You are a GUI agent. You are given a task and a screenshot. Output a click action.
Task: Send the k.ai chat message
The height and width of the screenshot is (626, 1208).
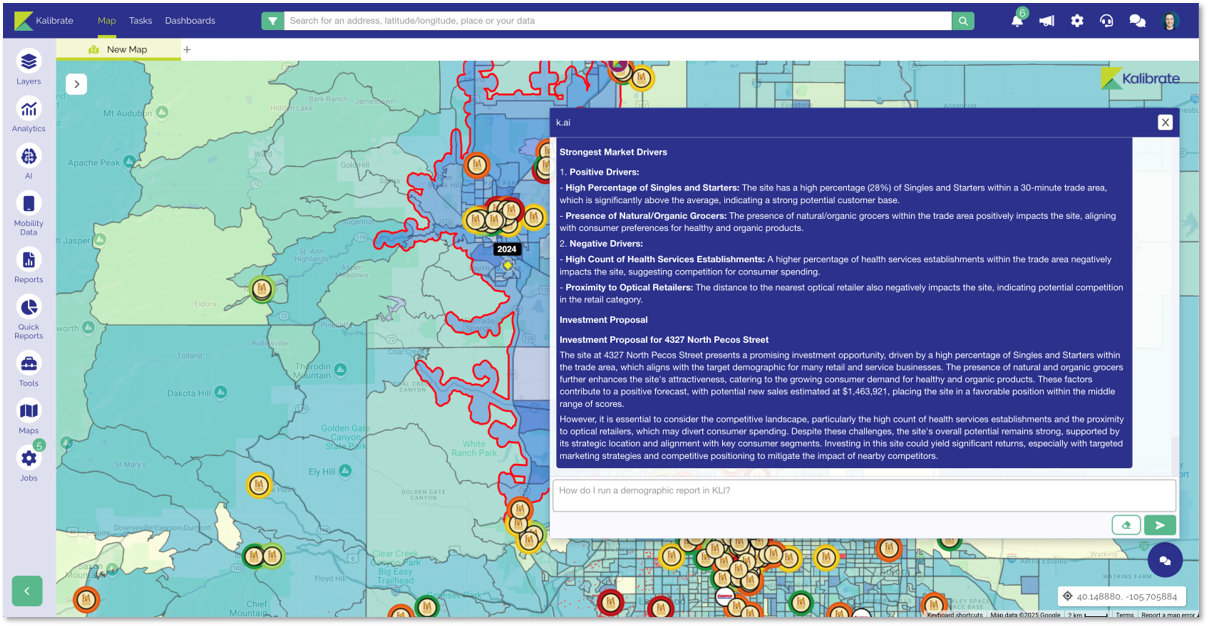coord(1159,525)
